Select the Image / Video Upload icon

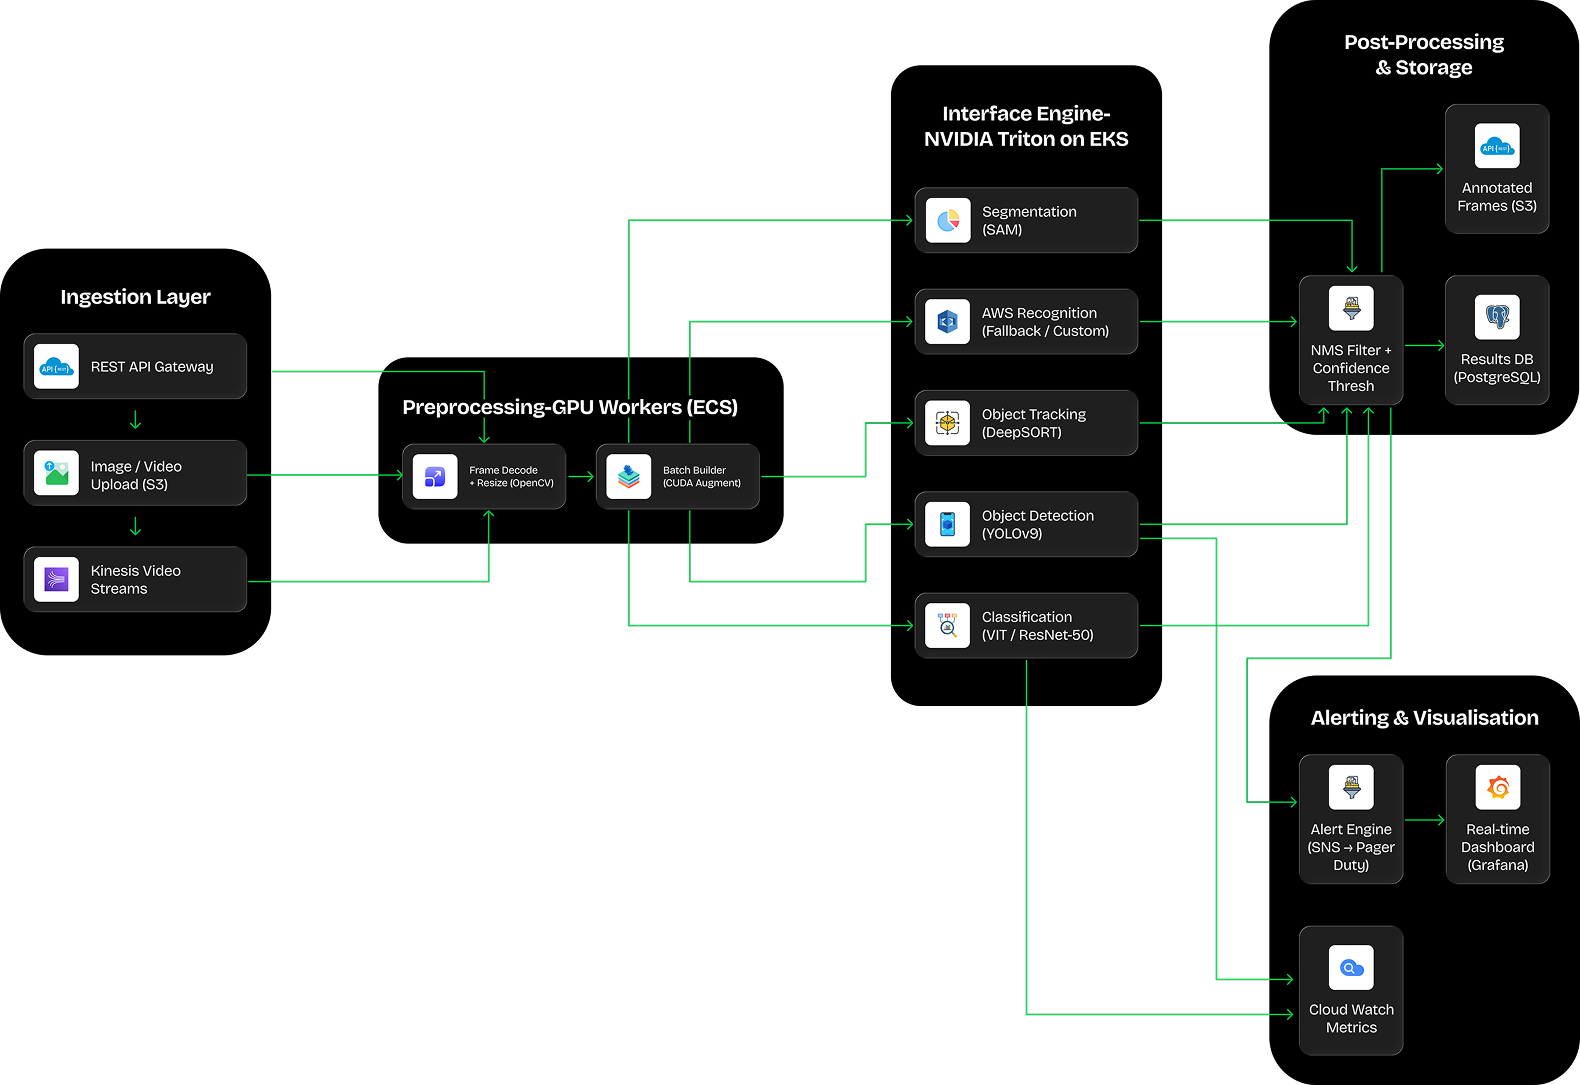(56, 473)
